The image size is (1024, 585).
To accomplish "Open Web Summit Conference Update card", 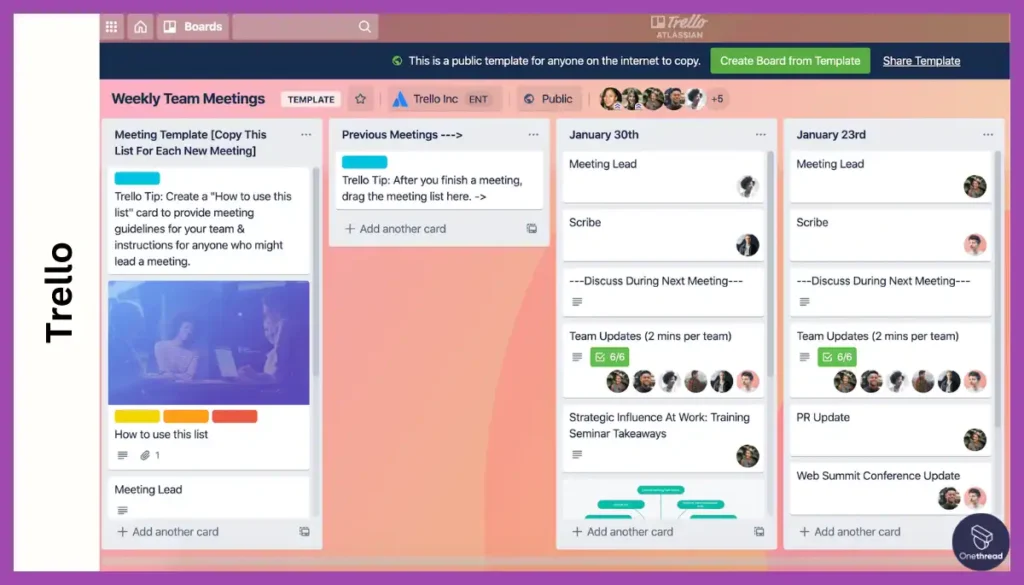I will coord(890,488).
